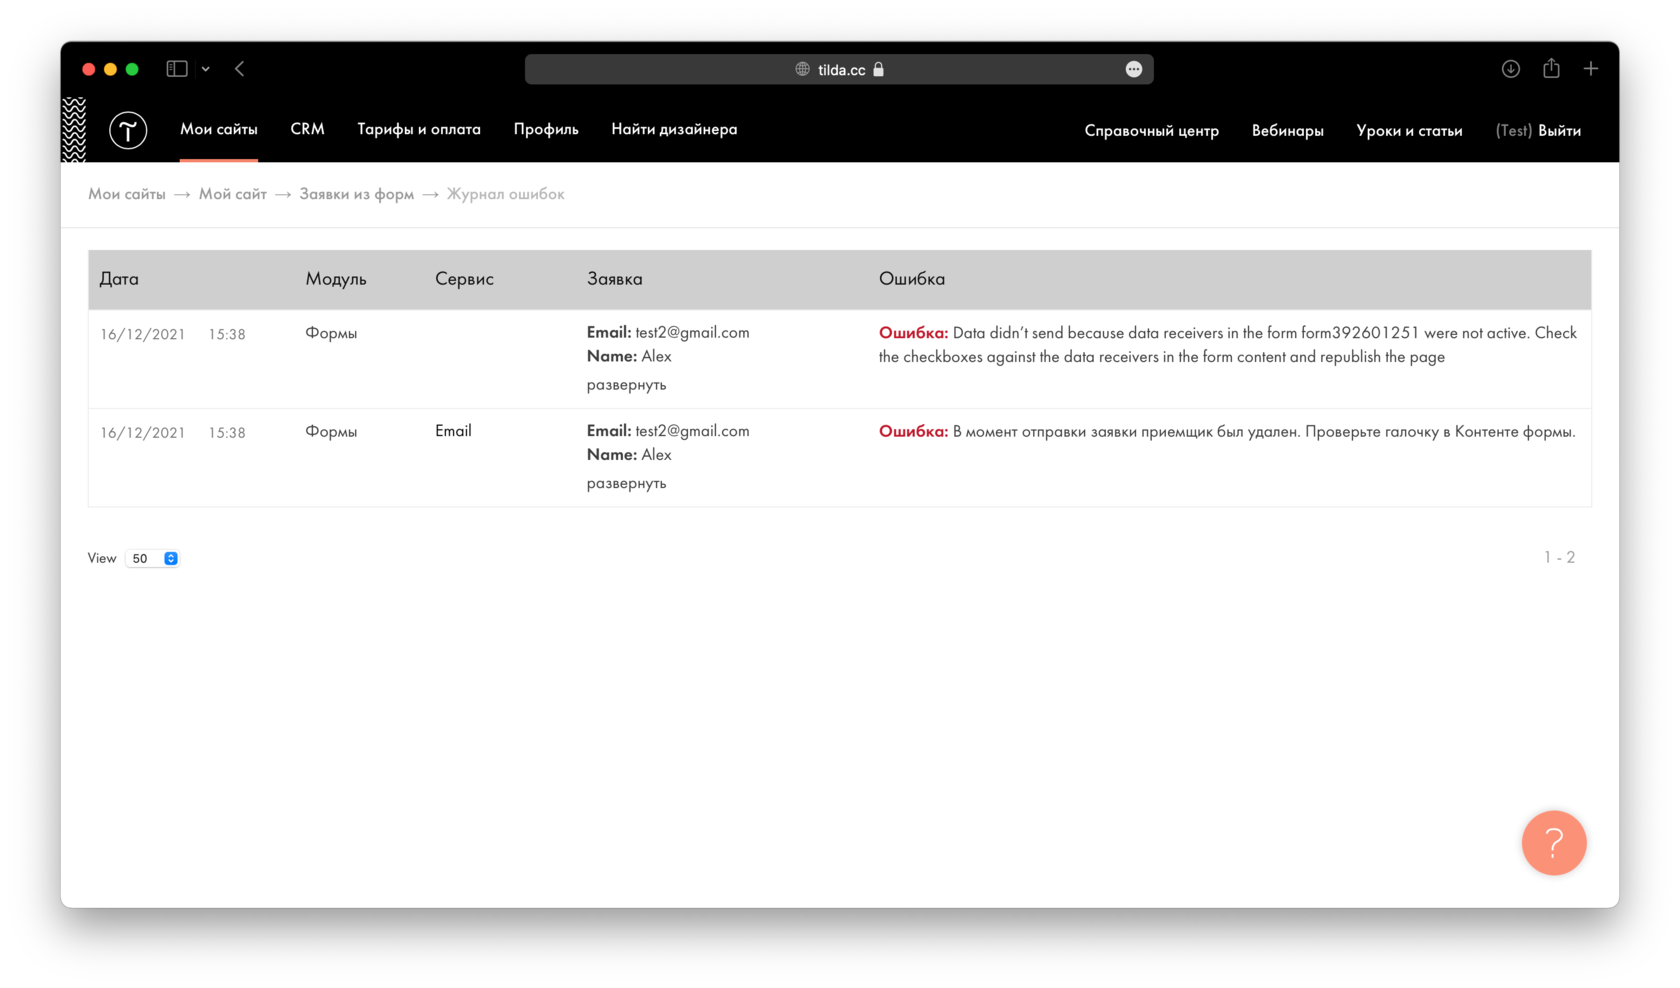Click the lock icon beside tilda.cc
The height and width of the screenshot is (988, 1680).
pyautogui.click(x=879, y=69)
